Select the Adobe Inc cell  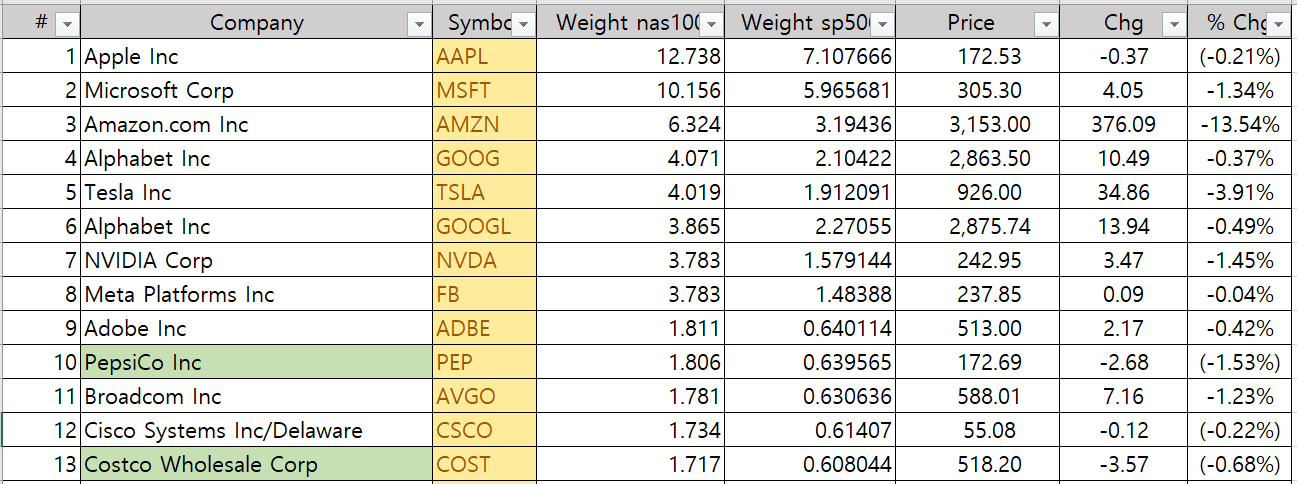coord(257,329)
